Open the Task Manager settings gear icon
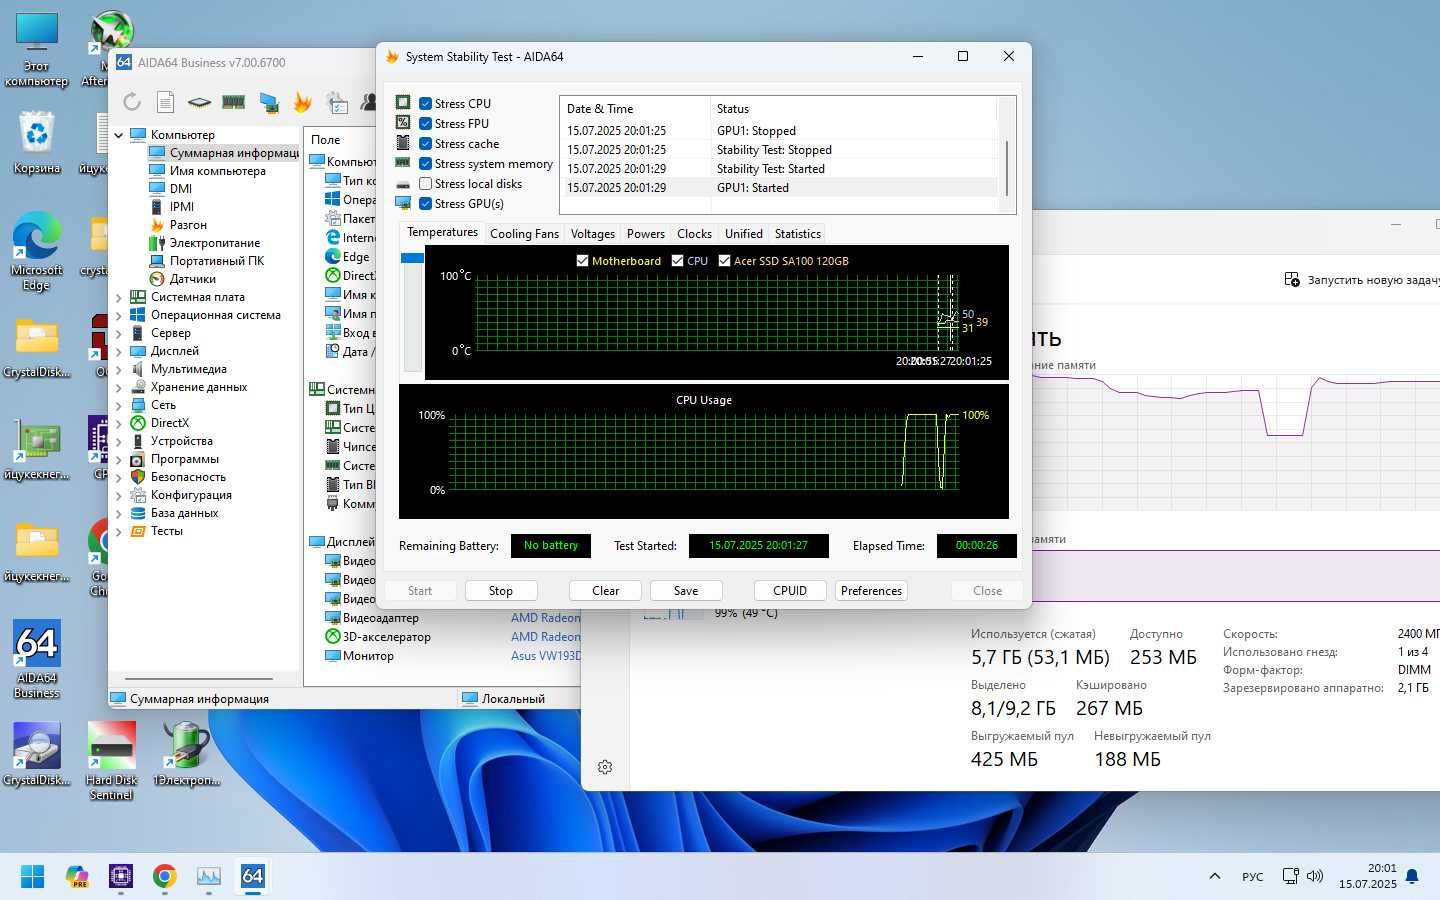This screenshot has height=900, width=1440. [x=605, y=767]
